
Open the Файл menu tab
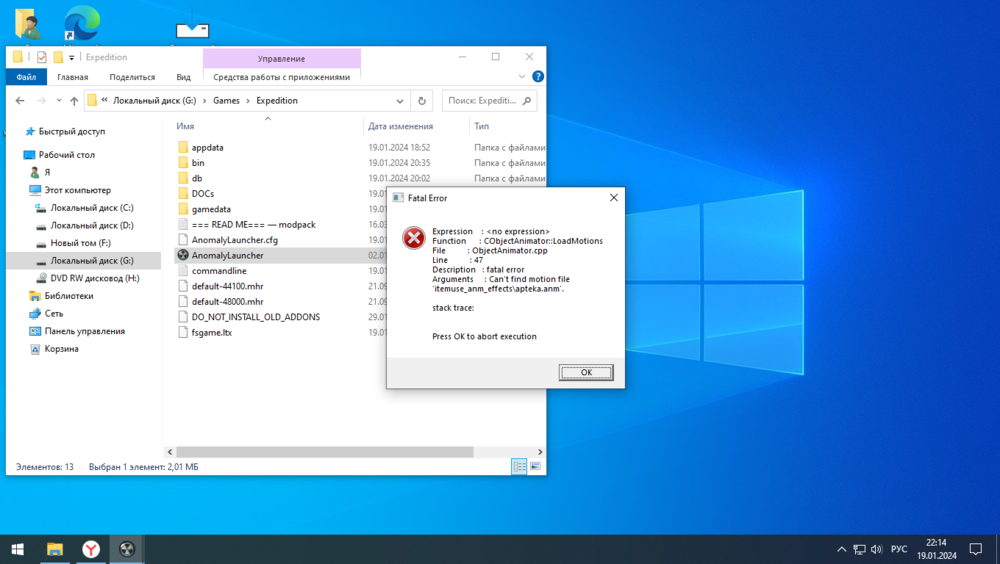coord(26,77)
